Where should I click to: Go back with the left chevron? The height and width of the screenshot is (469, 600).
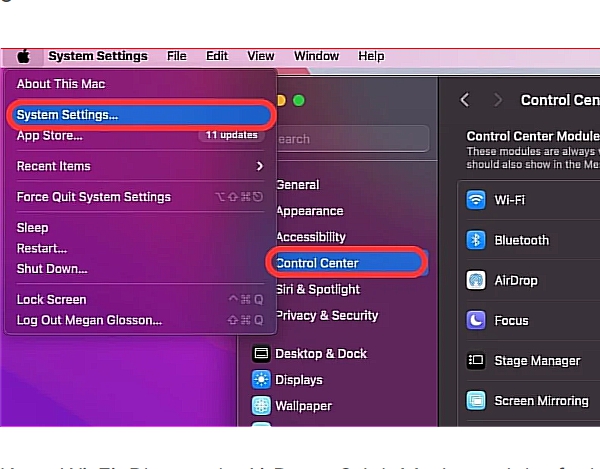pos(464,100)
